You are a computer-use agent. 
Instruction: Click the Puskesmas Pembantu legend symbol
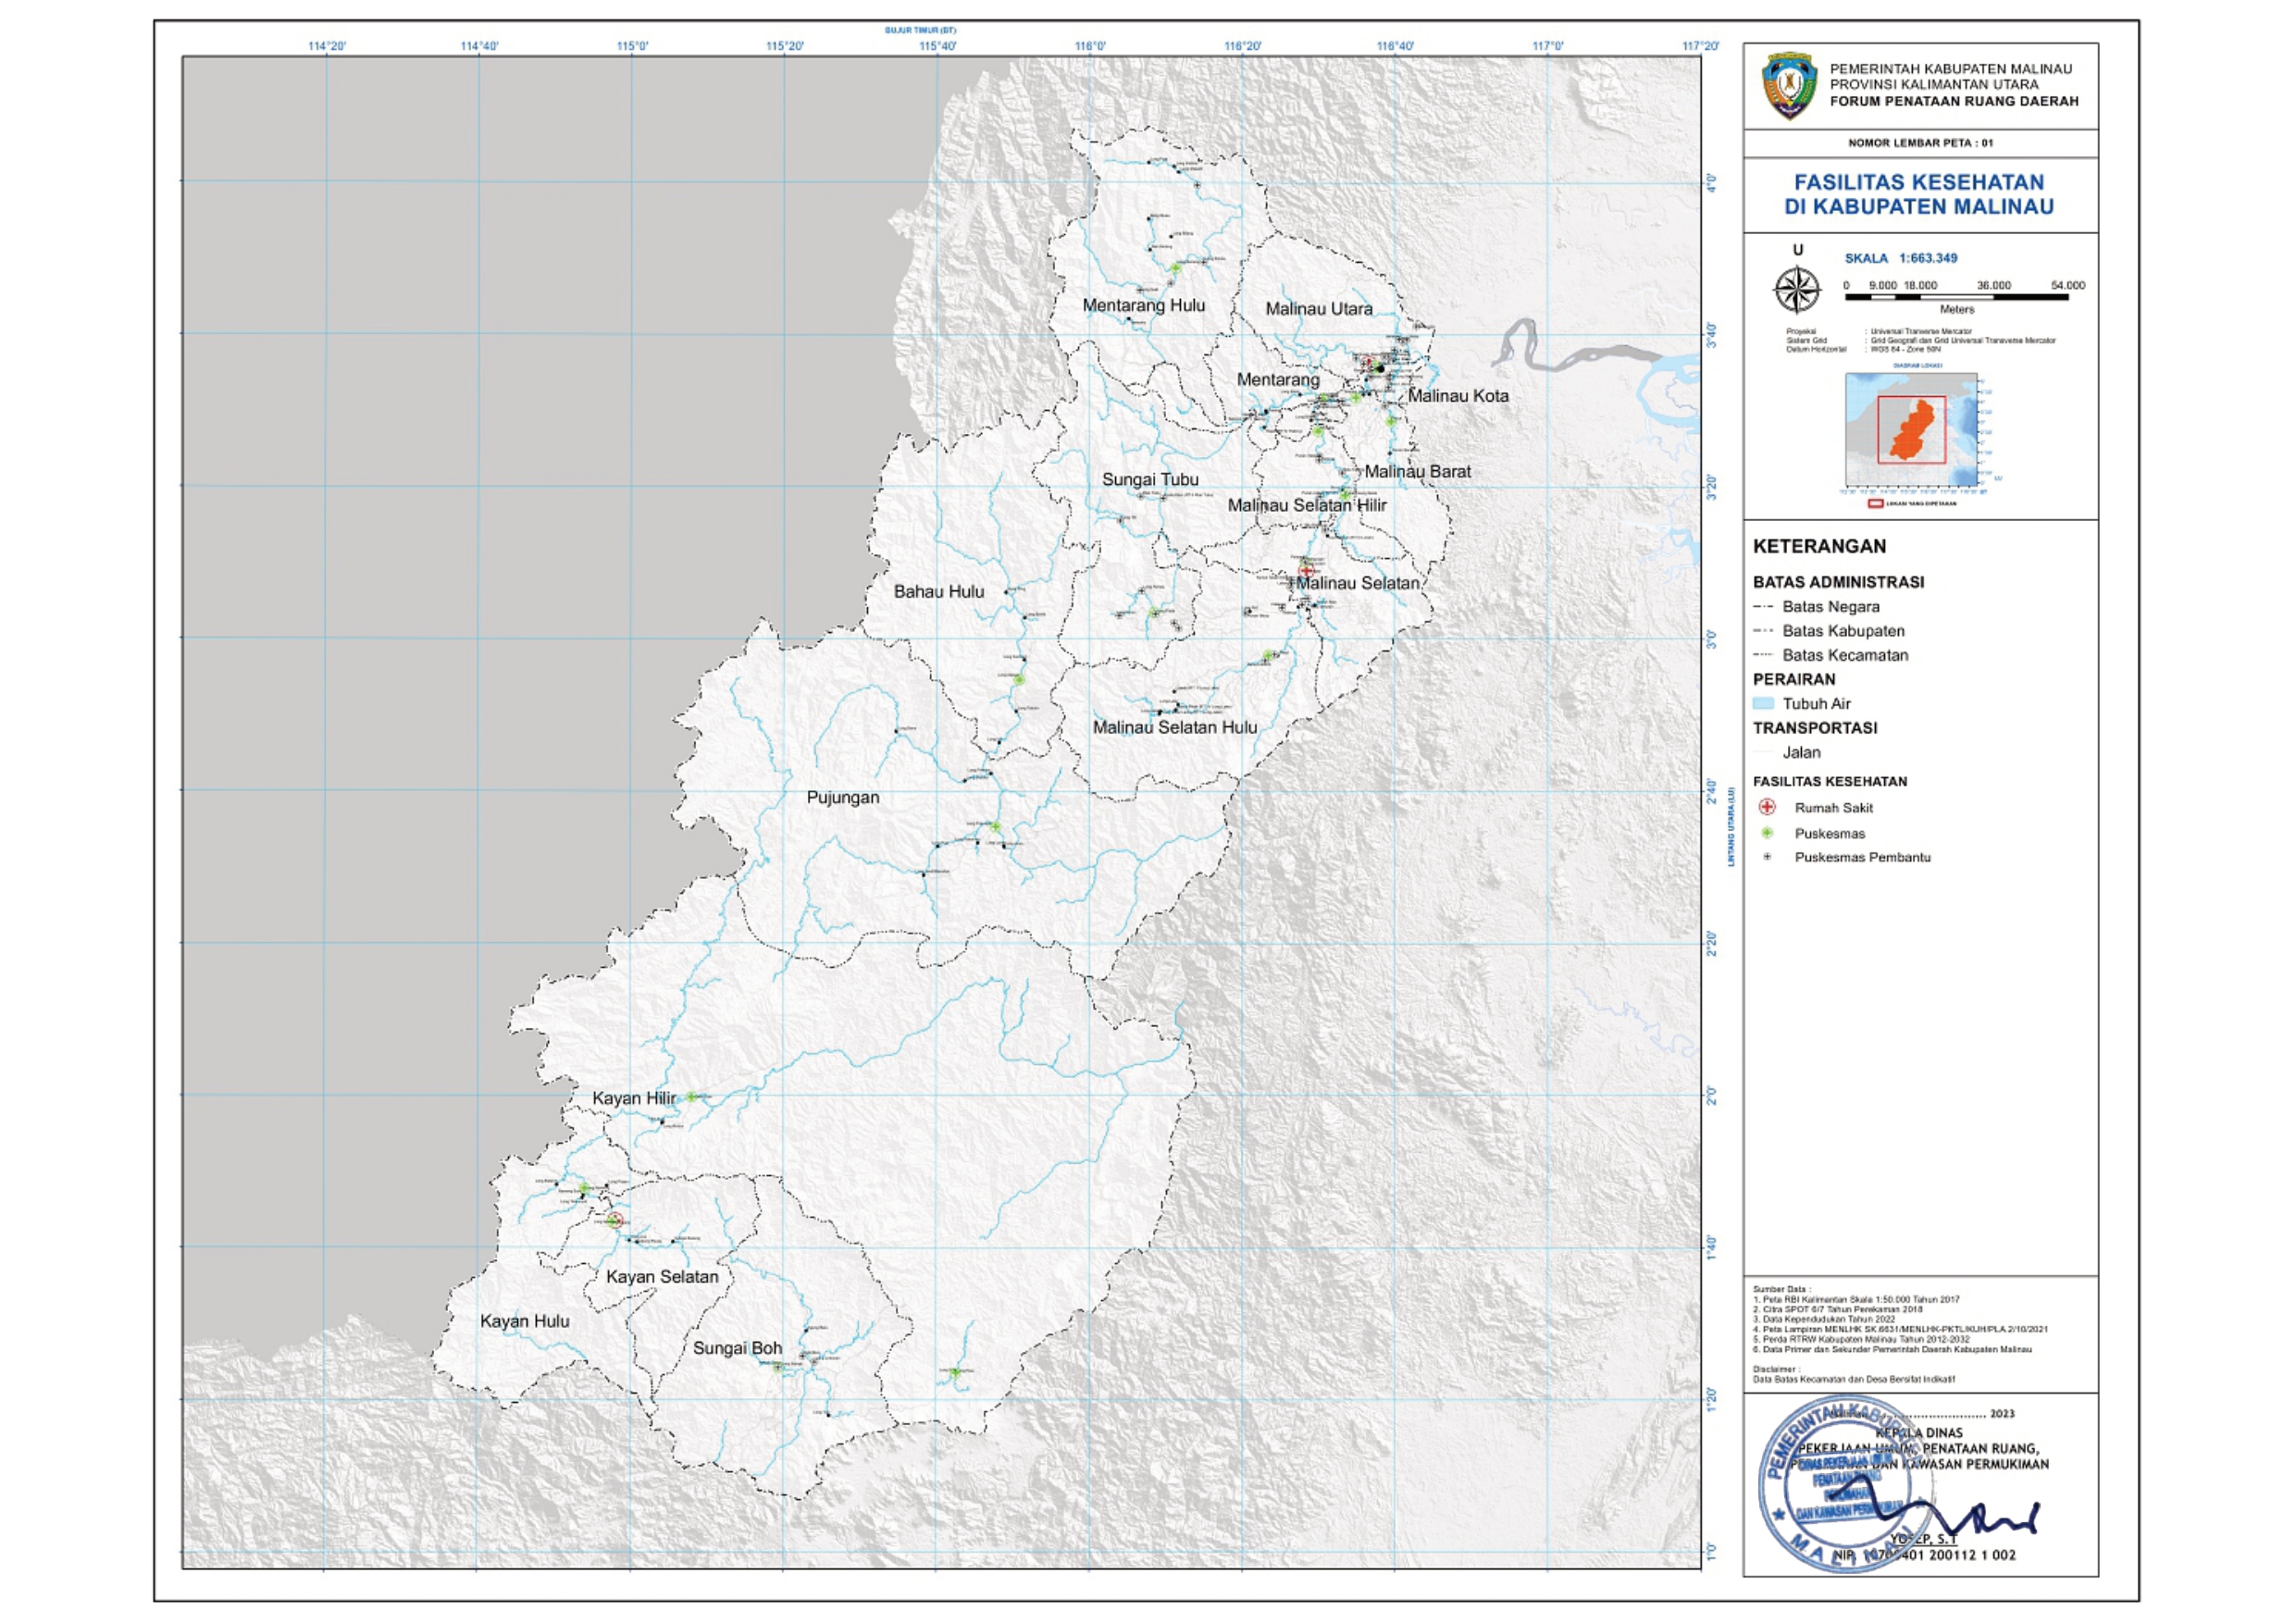tap(1767, 857)
